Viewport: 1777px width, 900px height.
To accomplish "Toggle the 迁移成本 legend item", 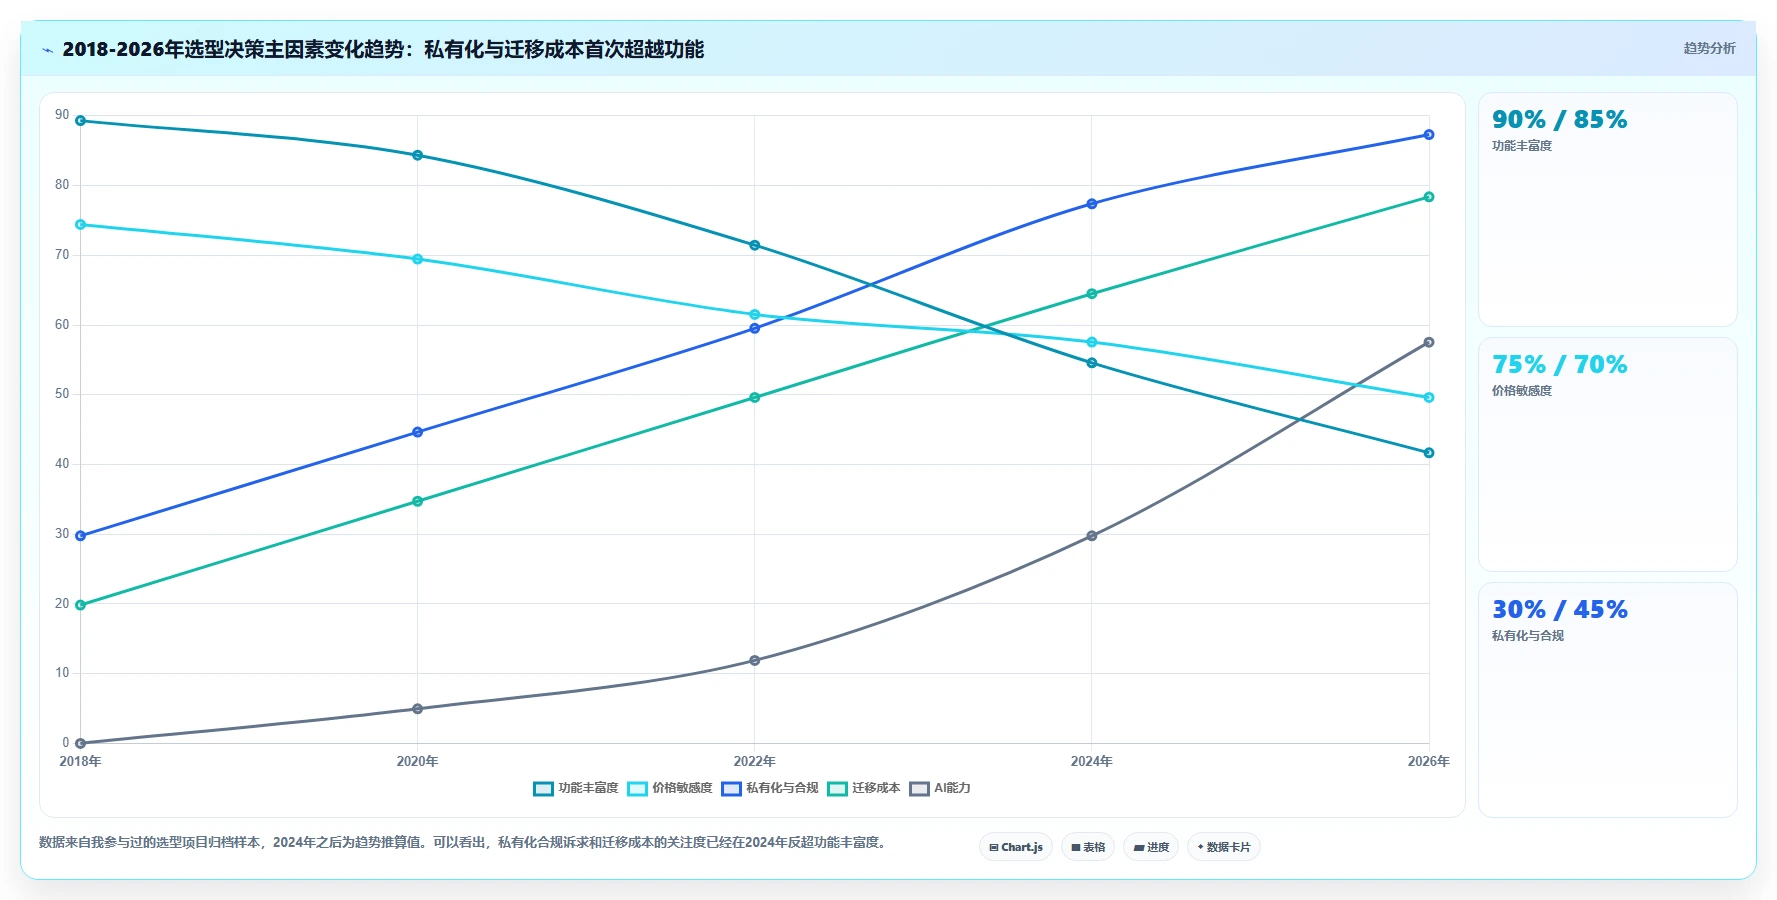I will point(864,788).
